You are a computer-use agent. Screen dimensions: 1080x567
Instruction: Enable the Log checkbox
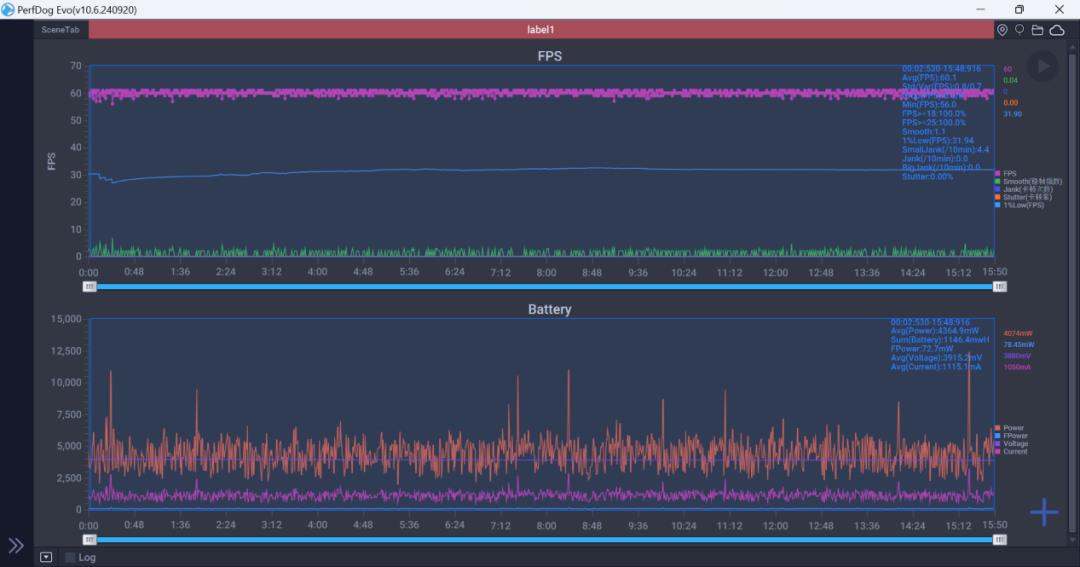[70, 557]
